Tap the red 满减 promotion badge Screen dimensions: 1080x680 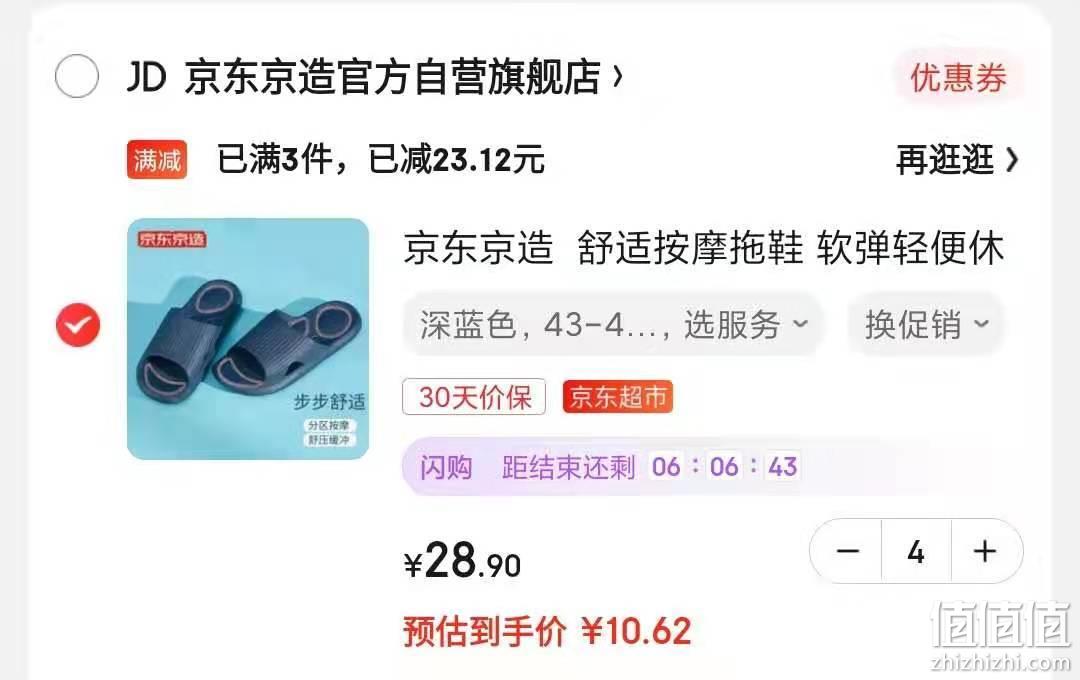157,160
